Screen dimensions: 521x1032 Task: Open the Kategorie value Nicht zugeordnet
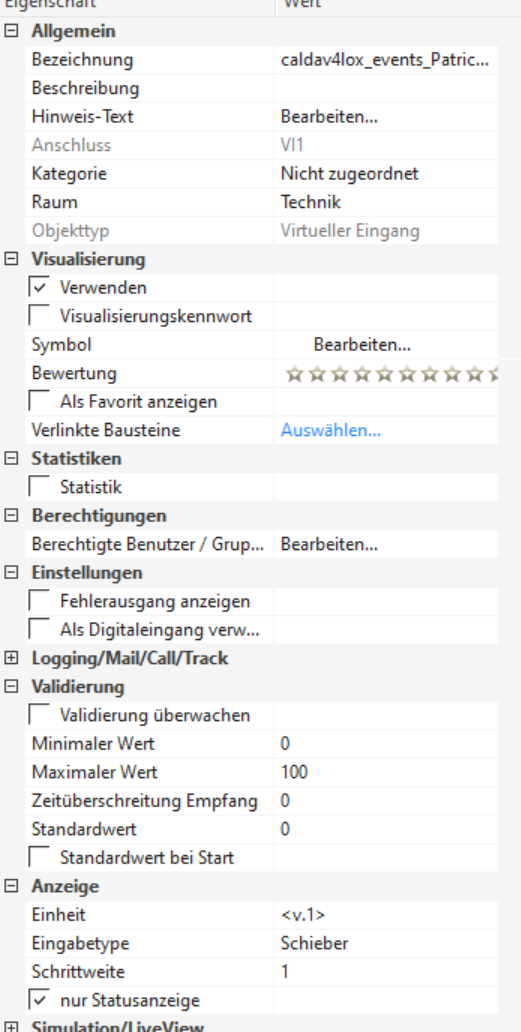[386, 174]
